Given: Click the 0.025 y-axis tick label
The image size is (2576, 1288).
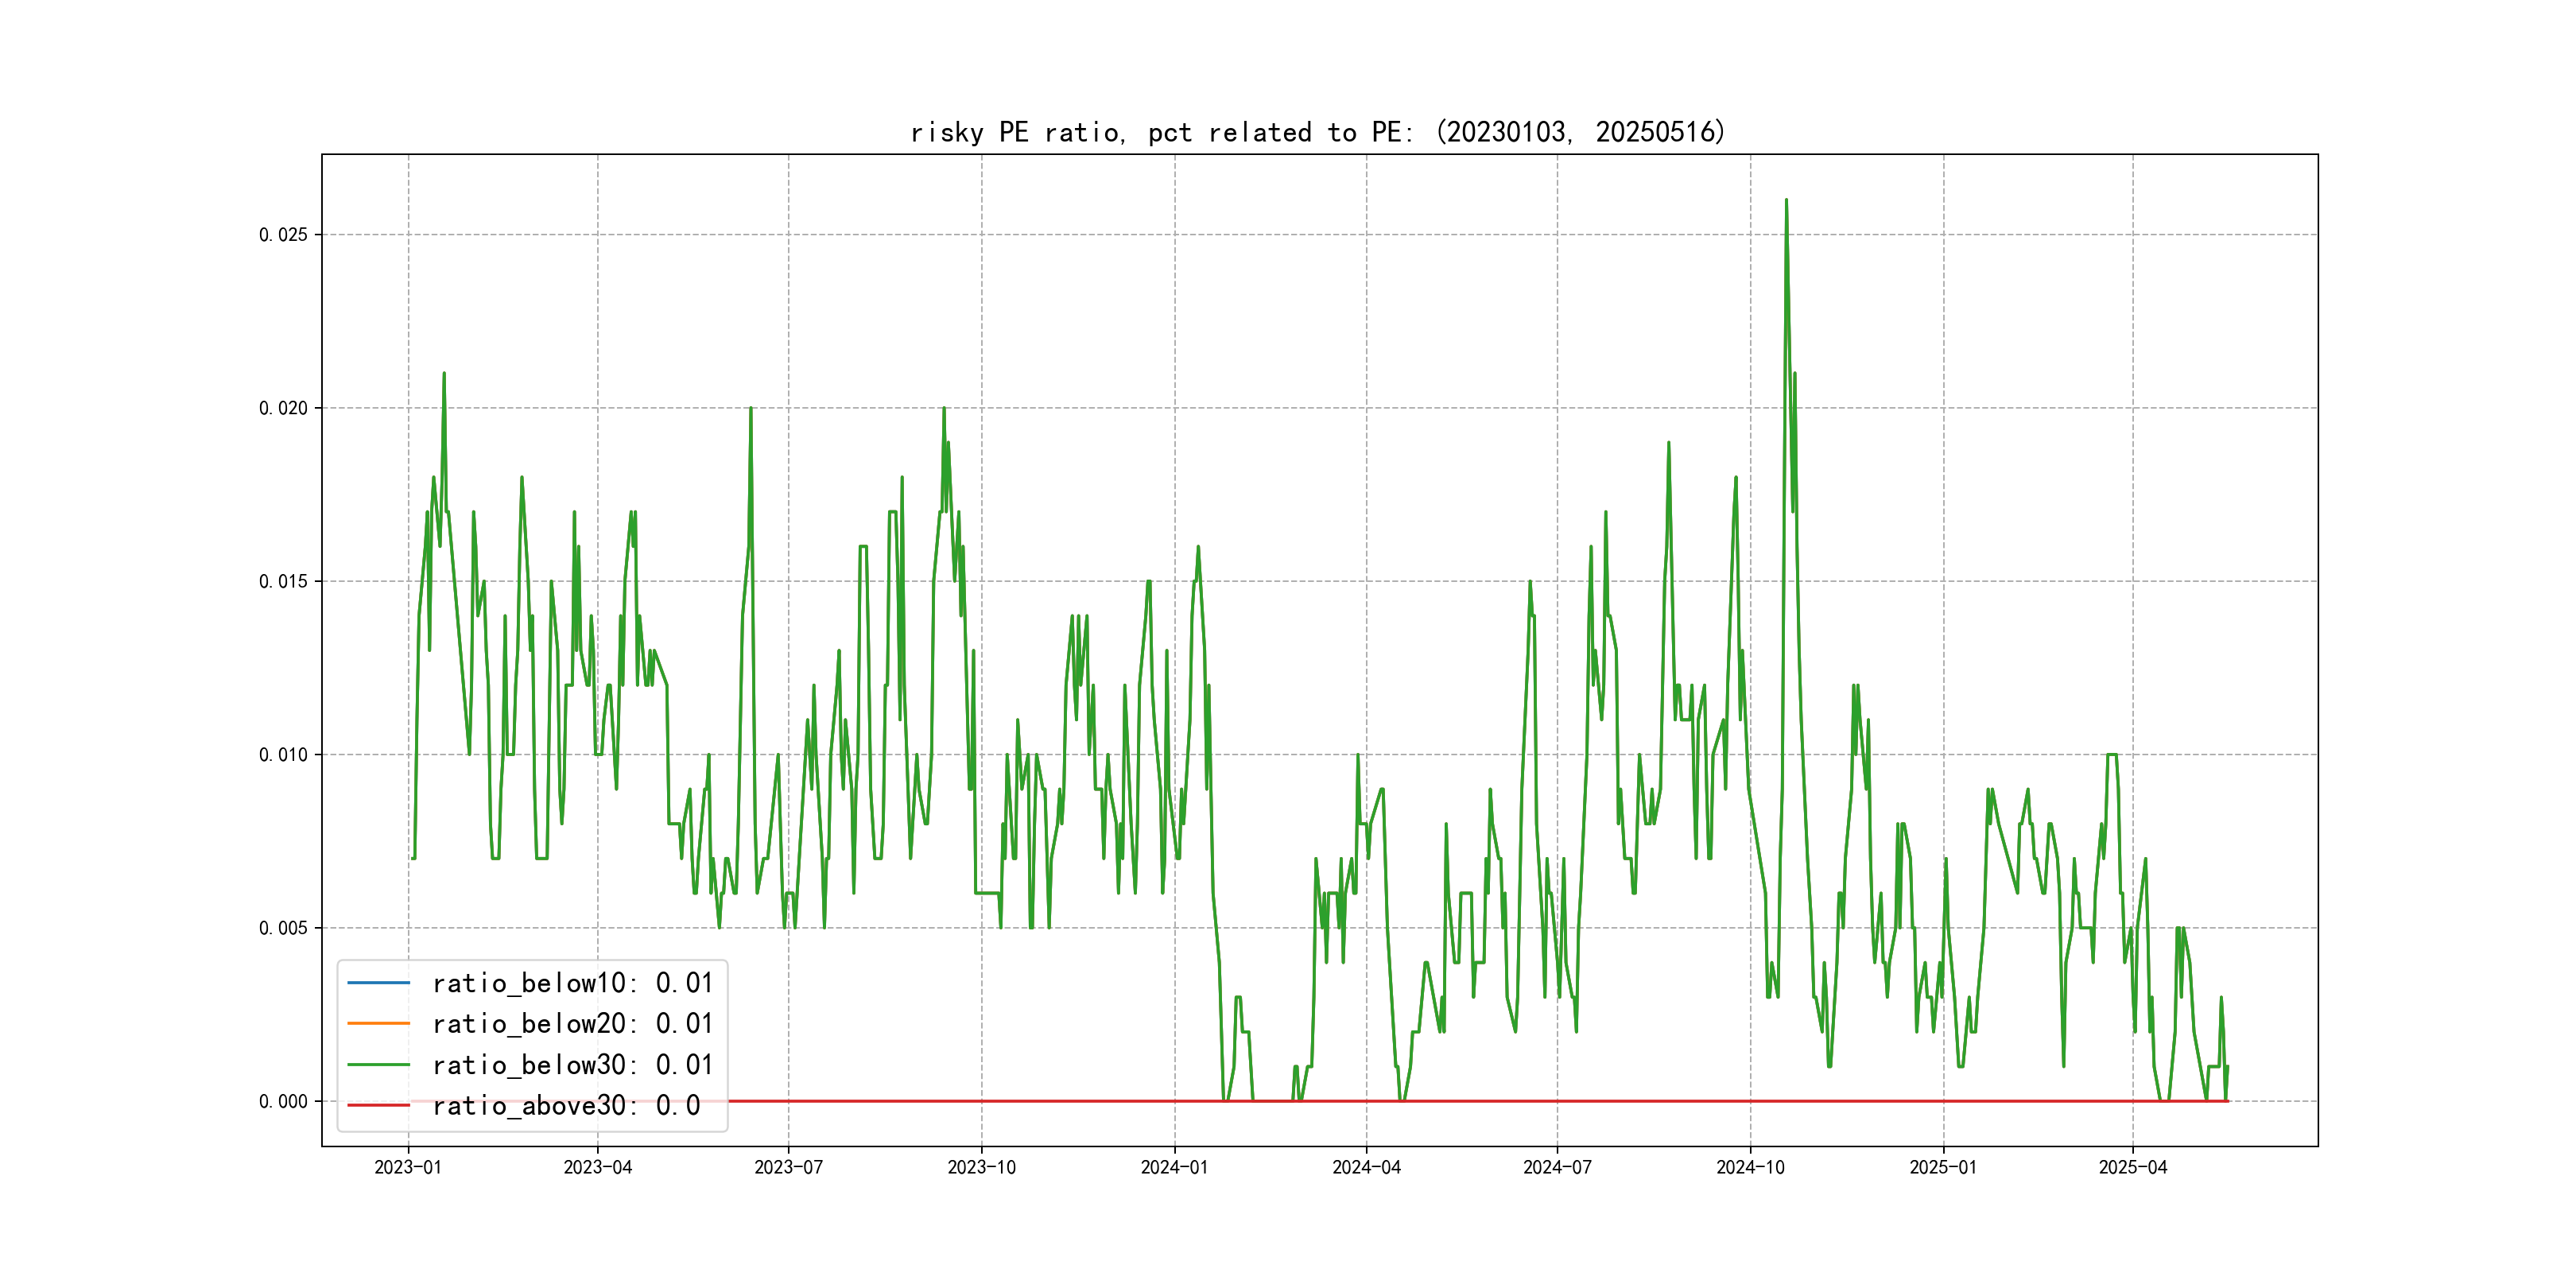Looking at the screenshot, I should [x=283, y=235].
